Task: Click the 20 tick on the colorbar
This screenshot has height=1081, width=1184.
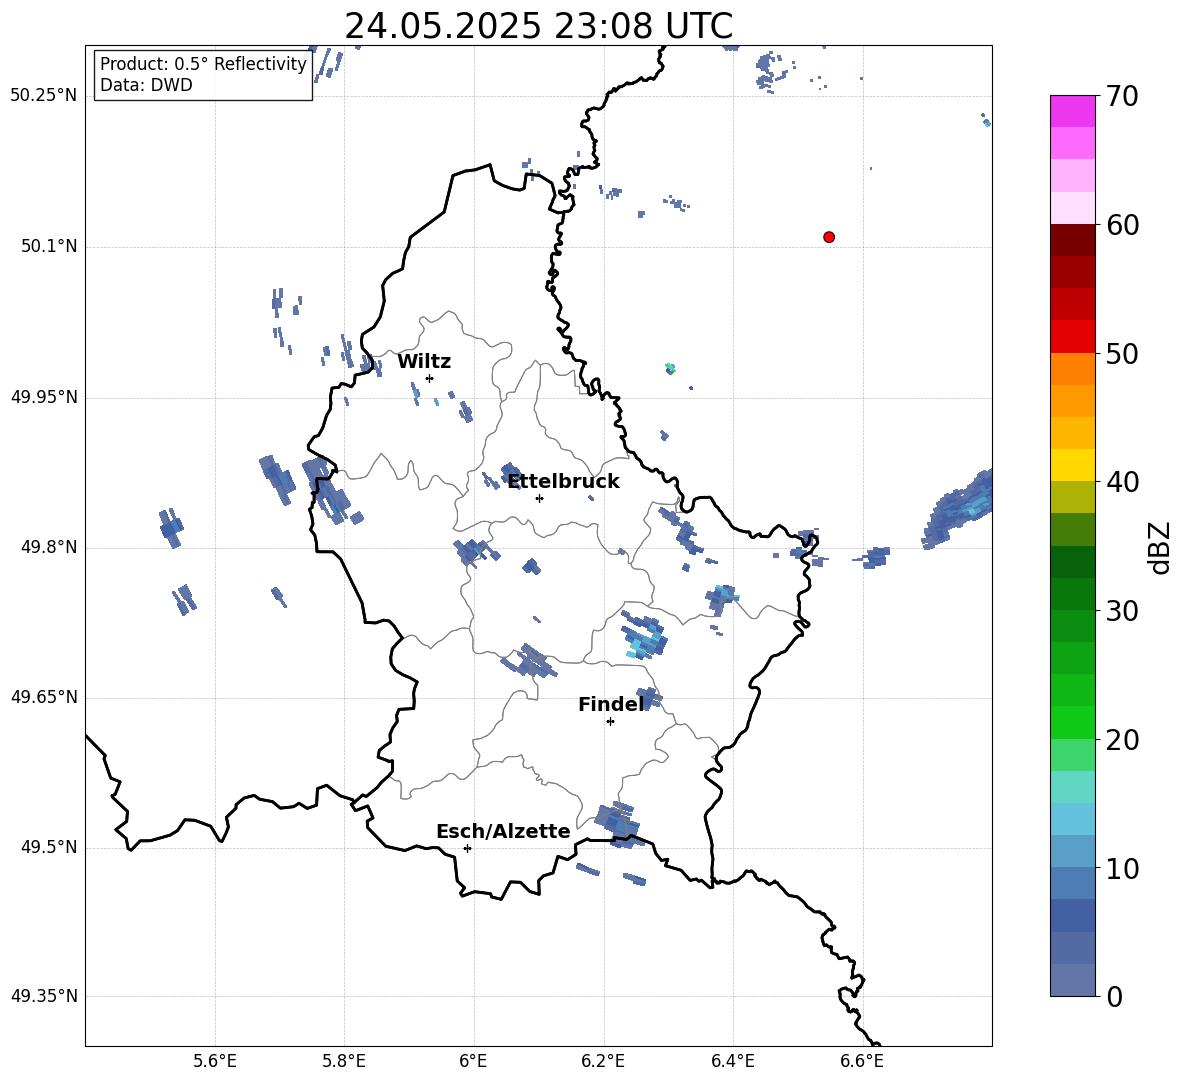Action: click(x=1122, y=739)
